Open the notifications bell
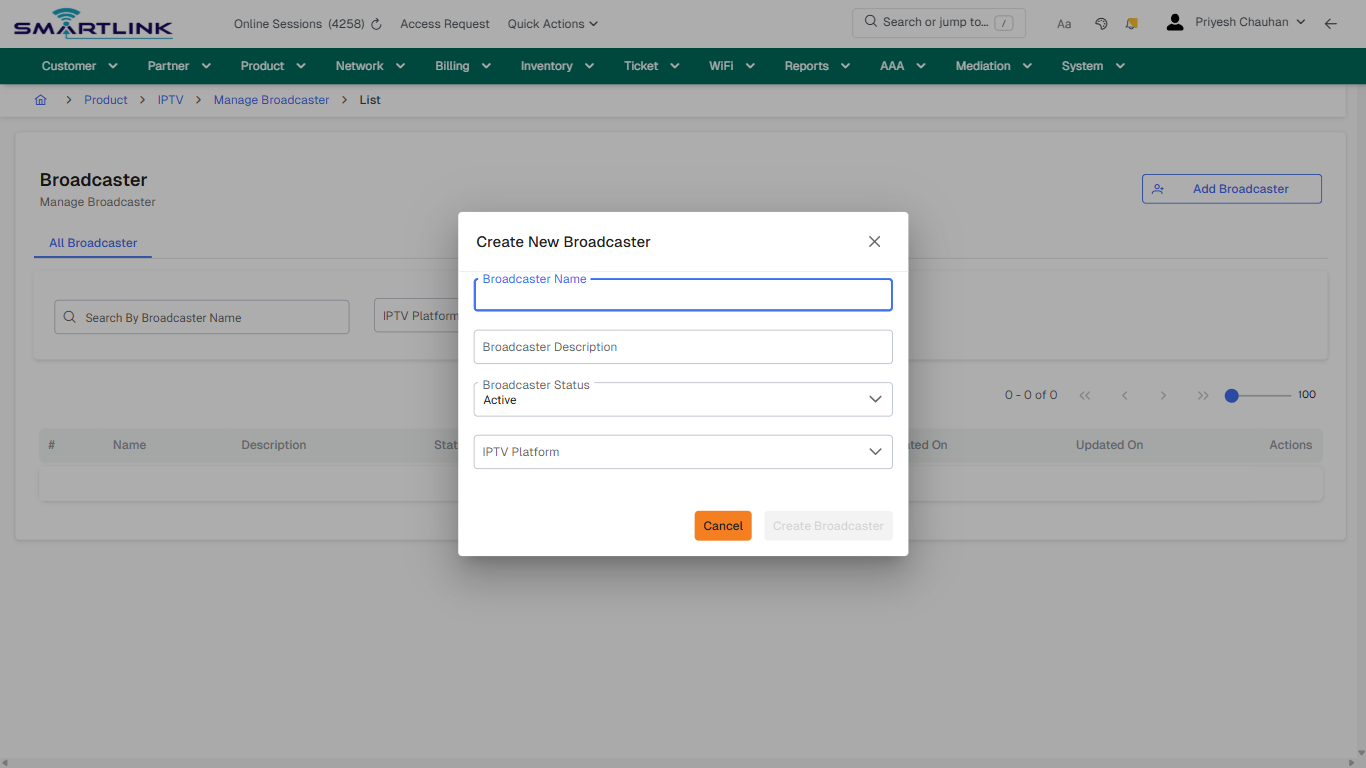Image resolution: width=1366 pixels, height=768 pixels. [x=1131, y=23]
